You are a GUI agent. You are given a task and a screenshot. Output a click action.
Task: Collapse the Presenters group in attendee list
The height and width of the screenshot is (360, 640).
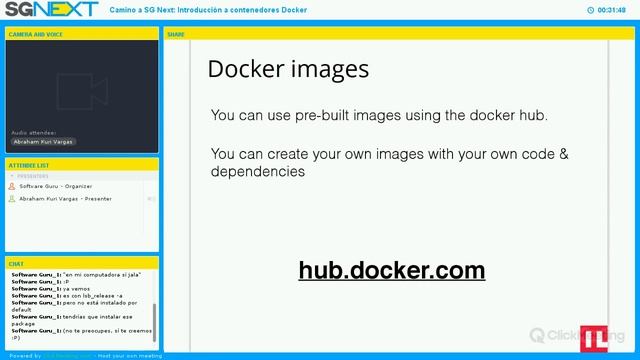(x=12, y=176)
